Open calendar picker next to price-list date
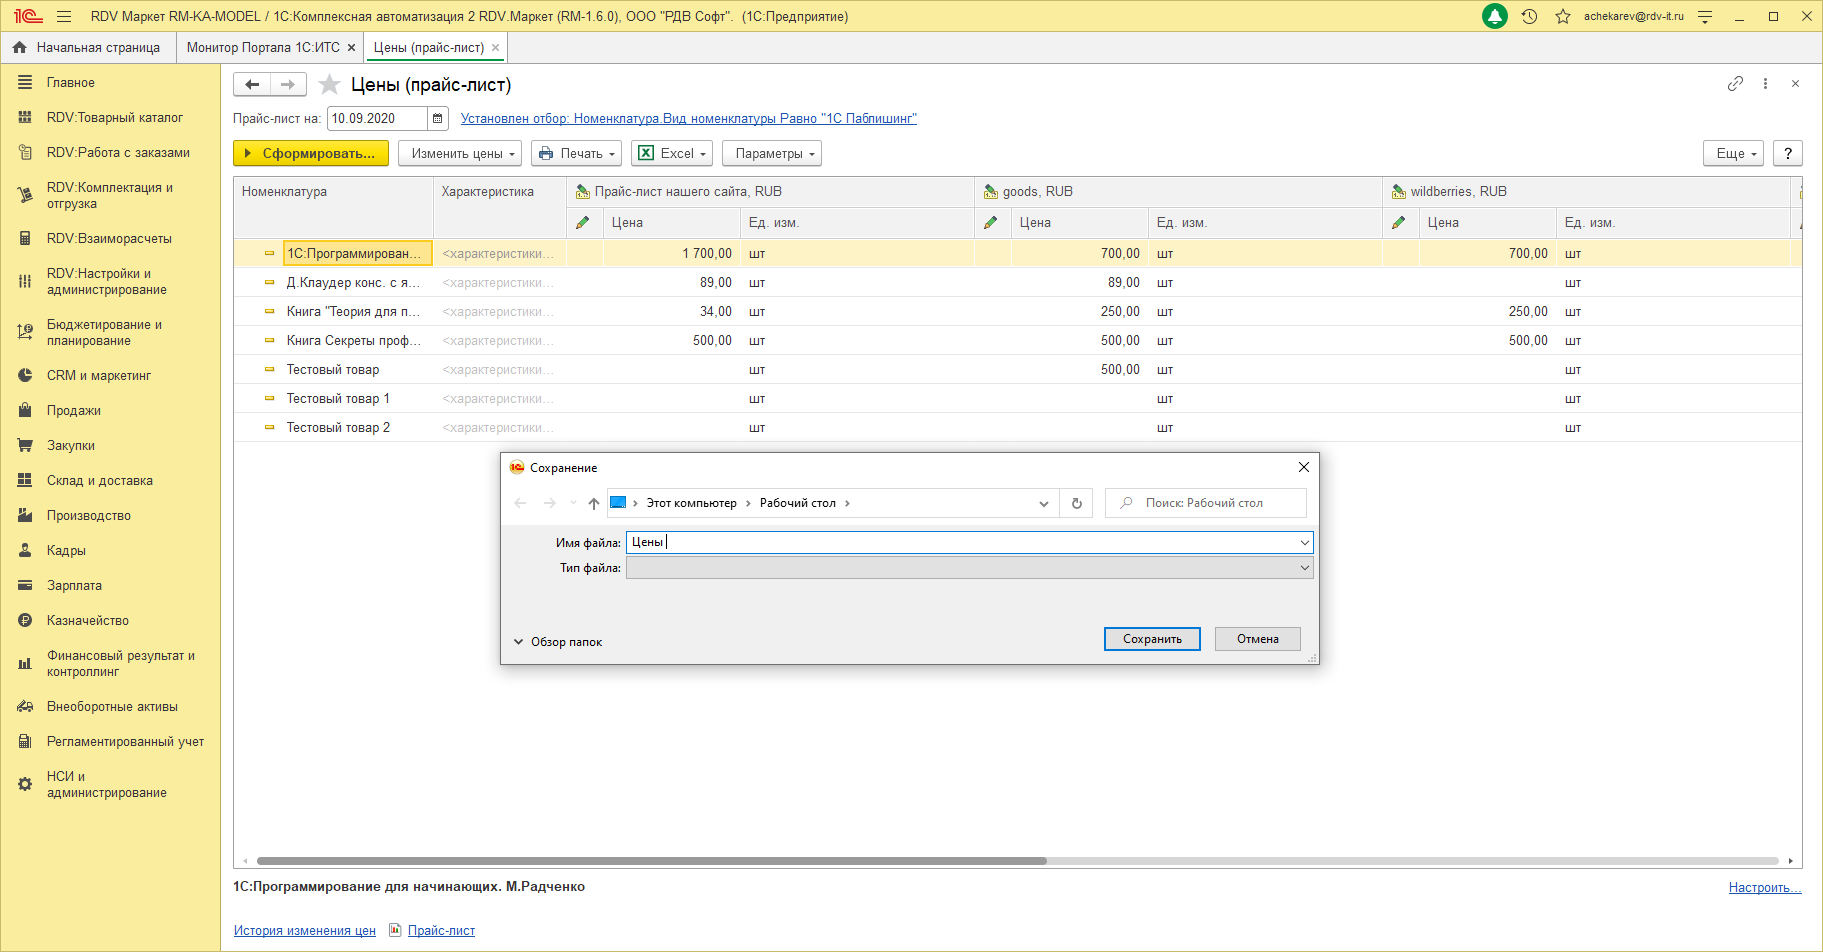The image size is (1823, 952). tap(438, 118)
